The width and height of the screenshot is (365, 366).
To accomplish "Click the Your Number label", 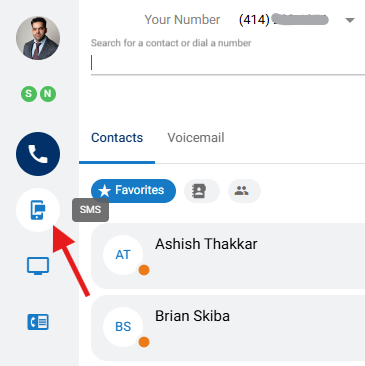I will (182, 20).
